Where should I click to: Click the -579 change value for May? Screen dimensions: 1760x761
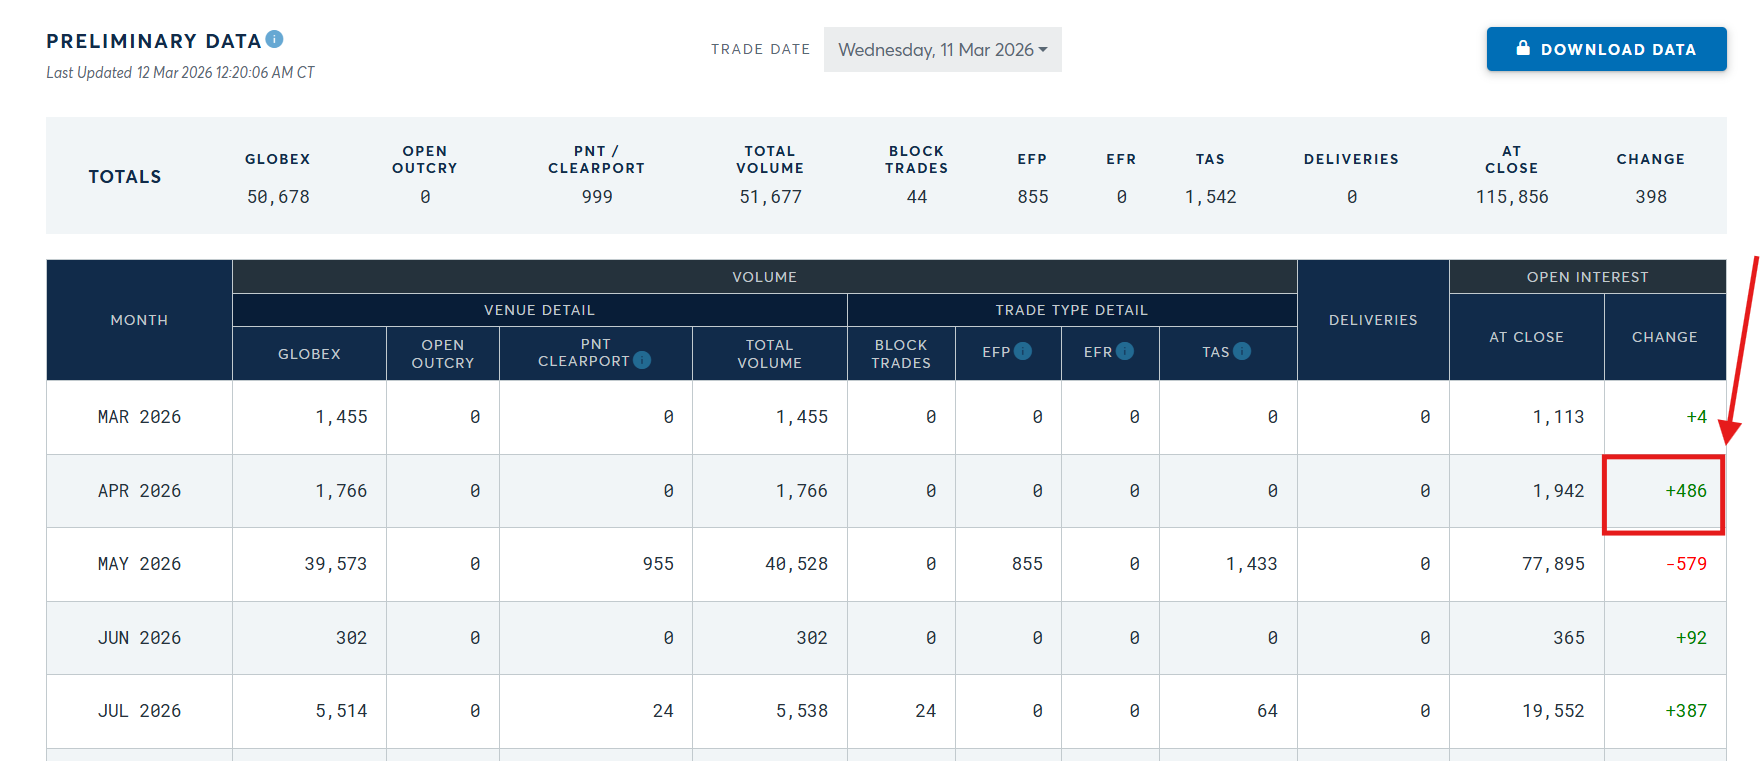tap(1686, 564)
